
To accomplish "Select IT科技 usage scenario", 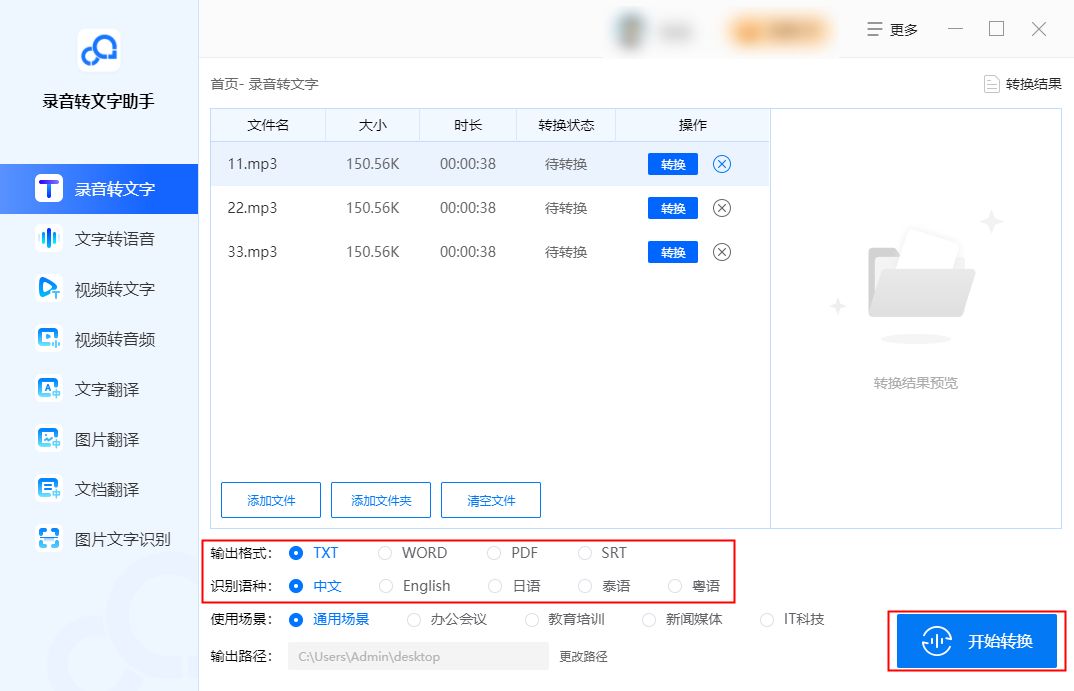I will 792,620.
